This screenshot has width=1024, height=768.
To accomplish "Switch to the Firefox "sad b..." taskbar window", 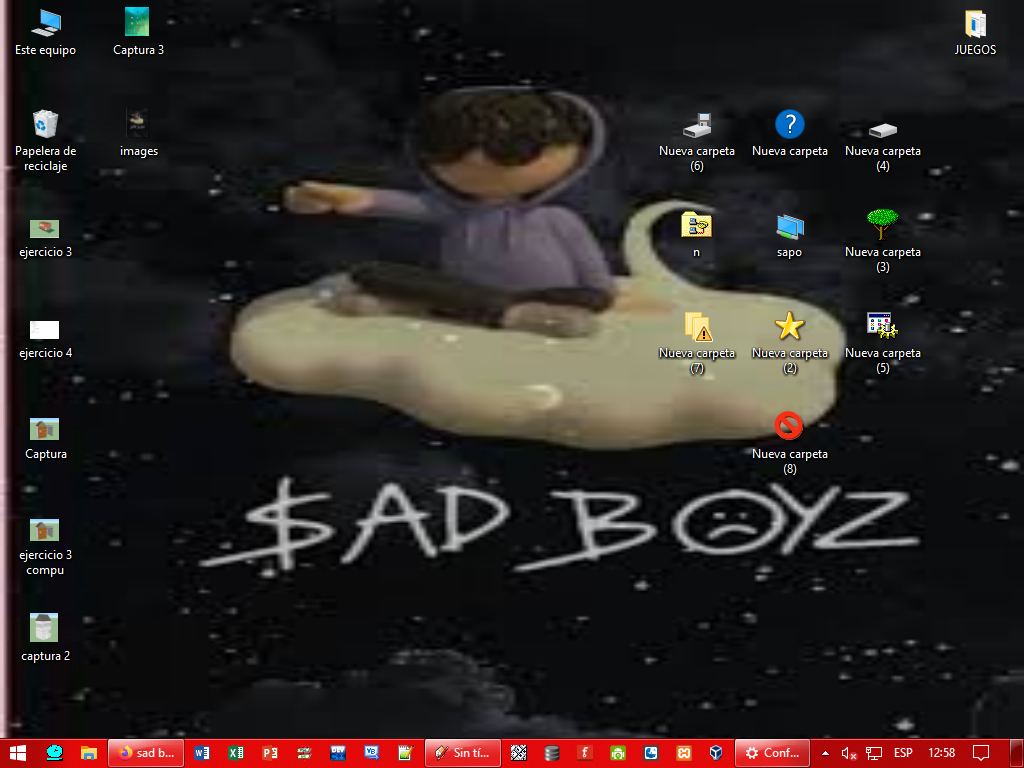I will 146,753.
